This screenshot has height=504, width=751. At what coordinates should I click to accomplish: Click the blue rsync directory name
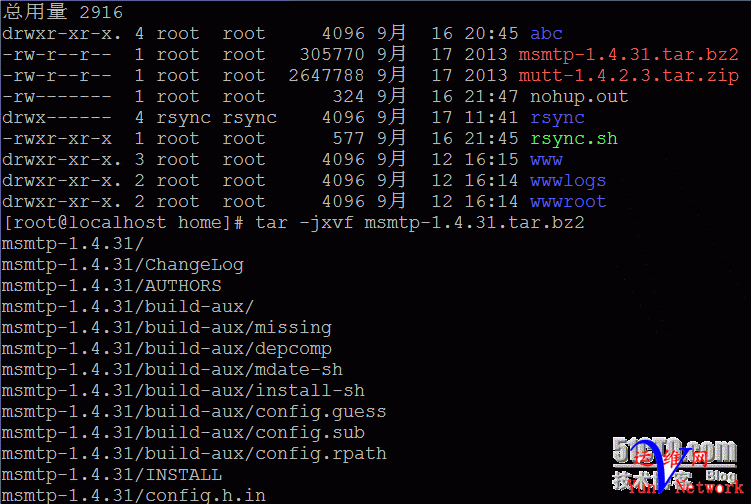(x=557, y=118)
